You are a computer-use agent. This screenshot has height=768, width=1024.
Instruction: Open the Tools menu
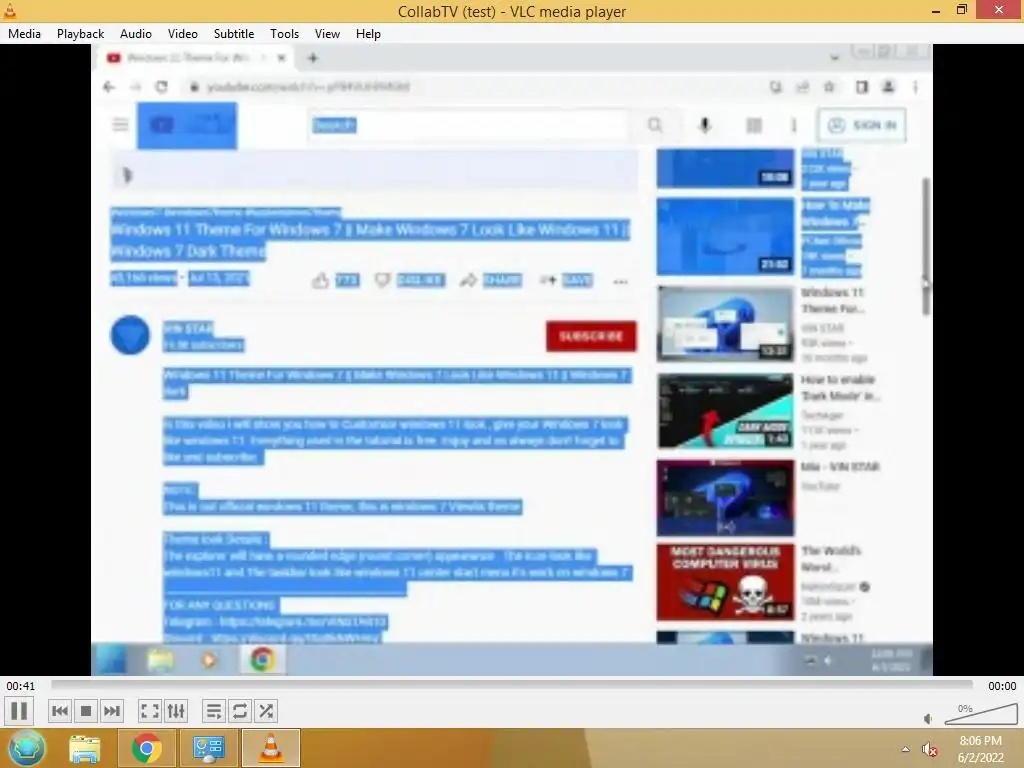(x=284, y=34)
